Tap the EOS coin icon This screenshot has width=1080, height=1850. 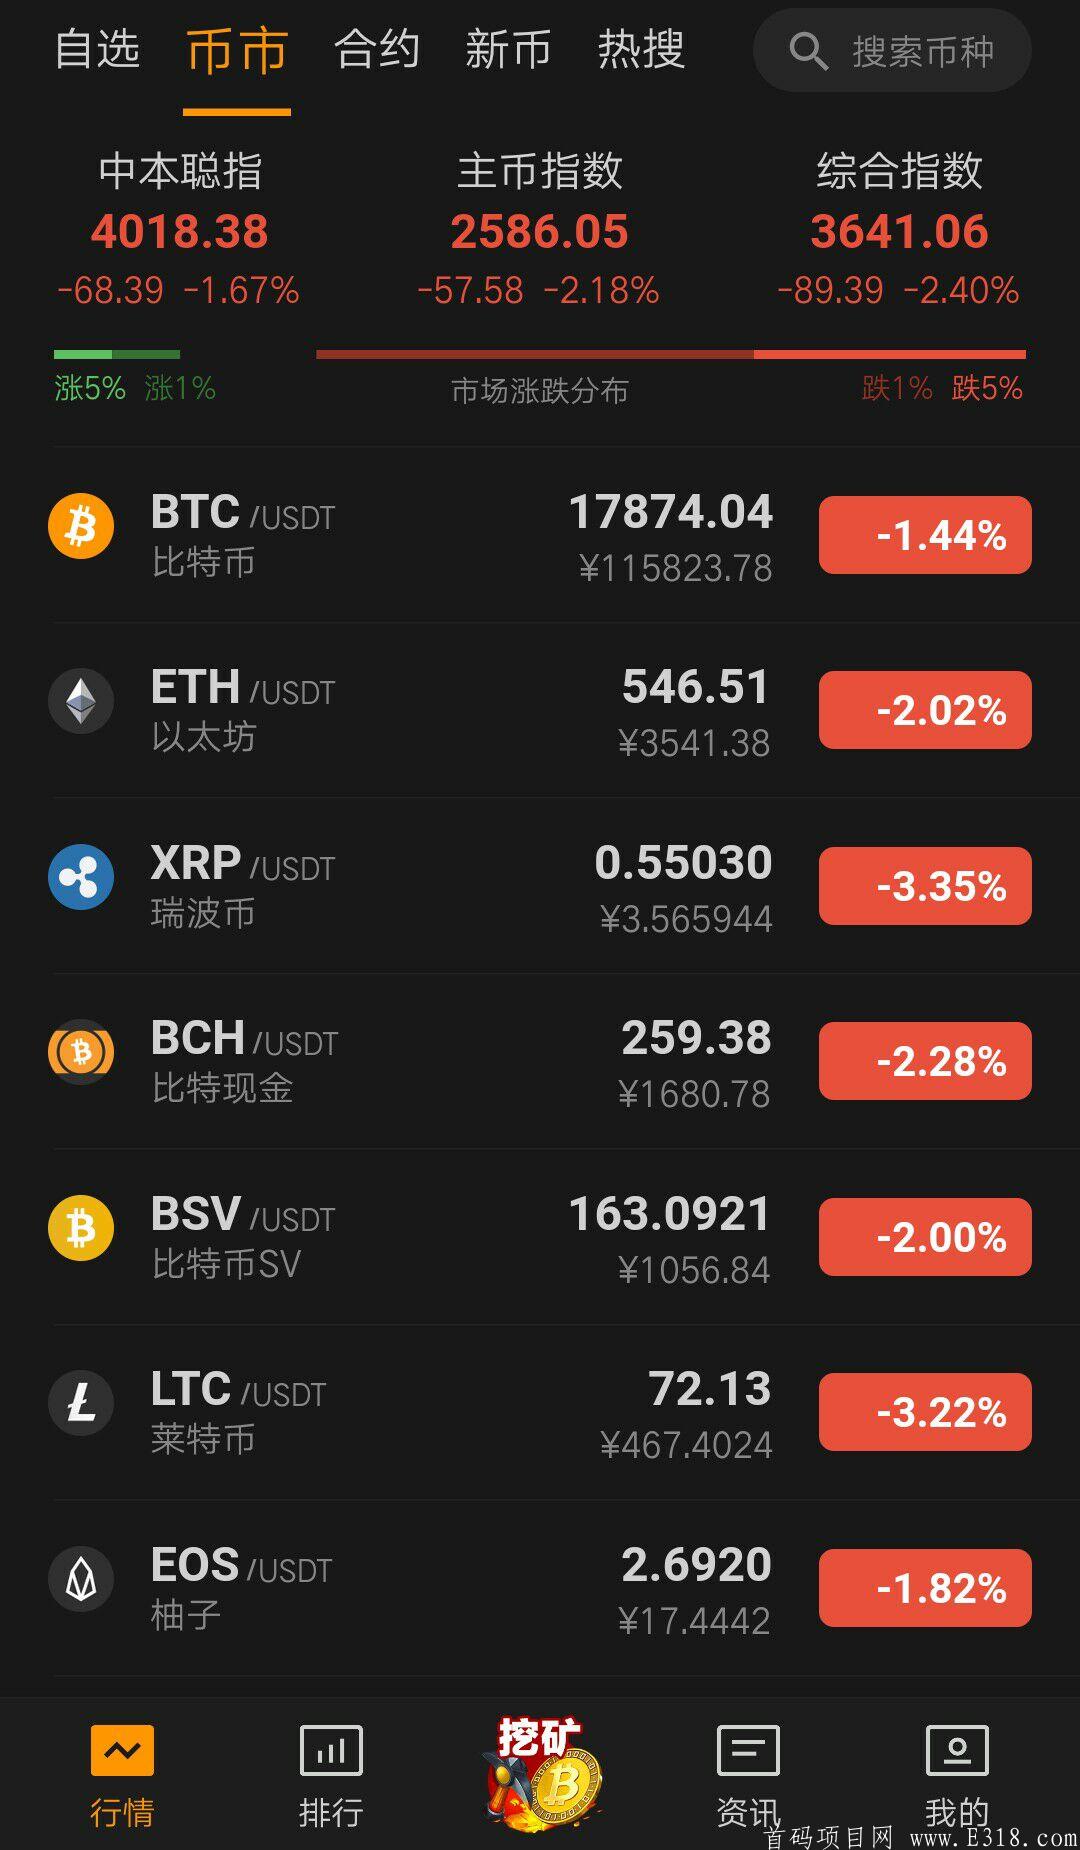[x=81, y=1579]
